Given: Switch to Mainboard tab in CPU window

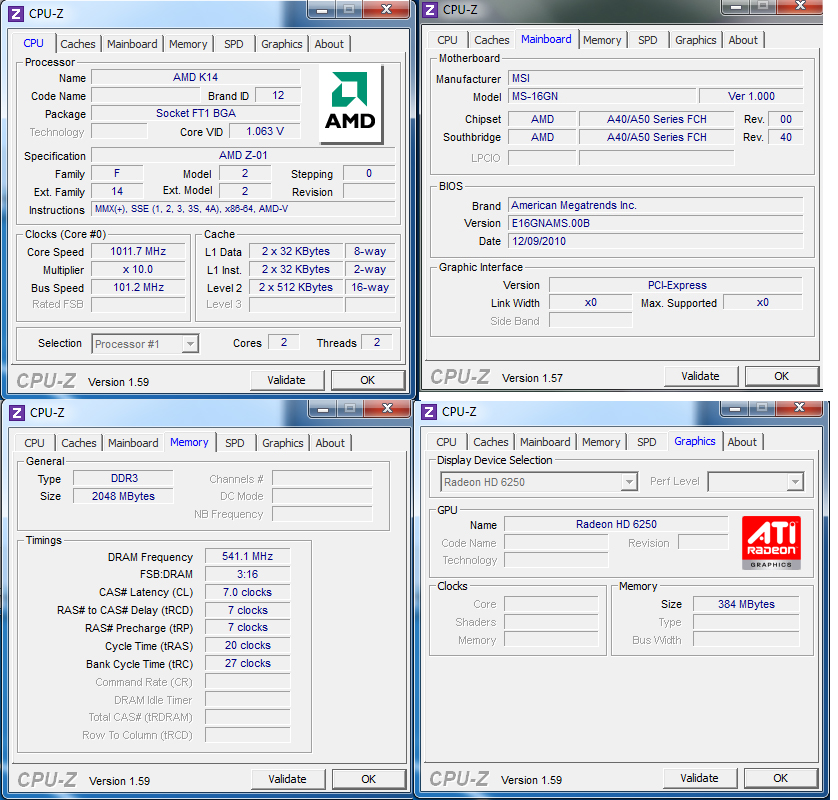Looking at the screenshot, I should pyautogui.click(x=132, y=44).
